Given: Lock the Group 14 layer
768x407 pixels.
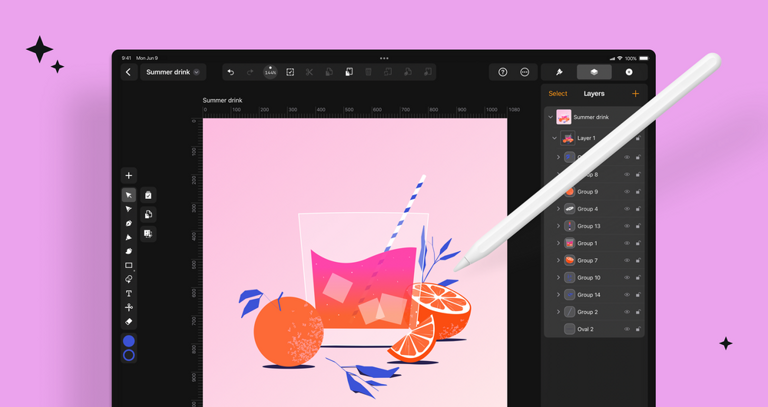Looking at the screenshot, I should [x=638, y=295].
